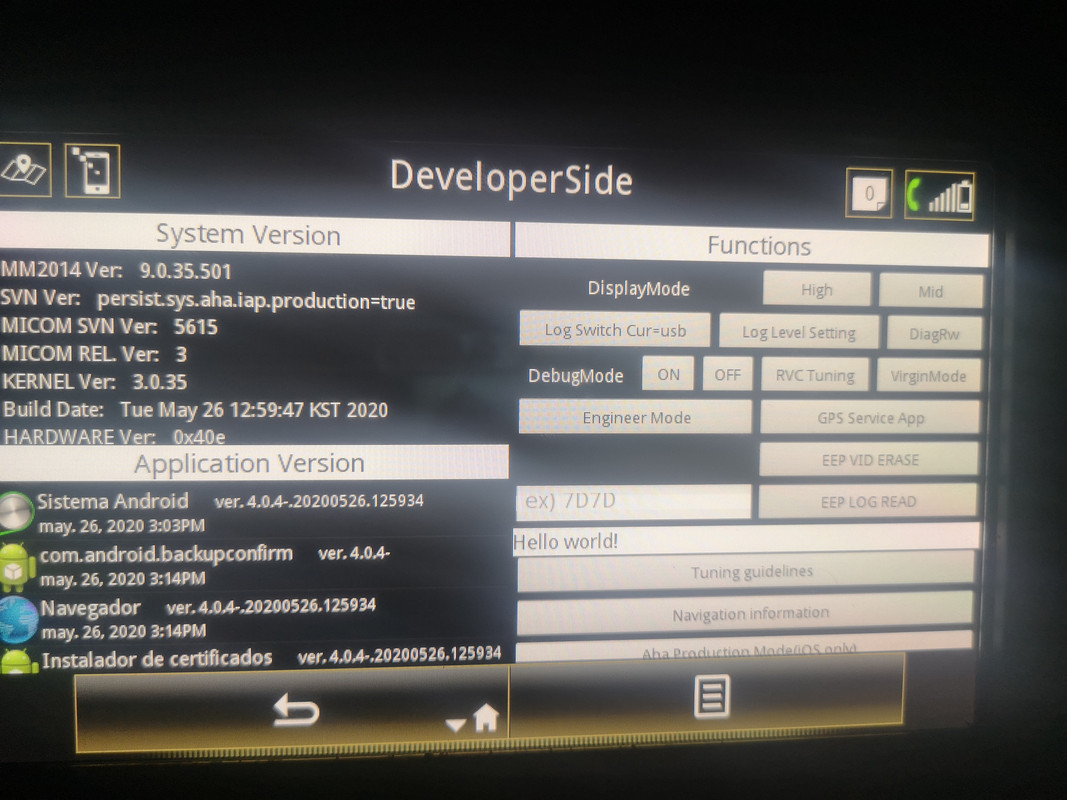This screenshot has width=1067, height=800.
Task: Open the phone signal and battery status icon
Action: 940,196
